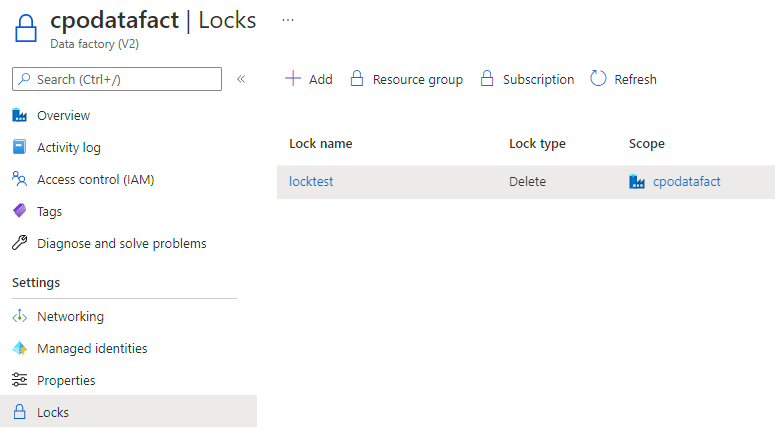Viewport: 775px width, 430px height.
Task: Click the data factory icon in Scope column
Action: point(637,181)
